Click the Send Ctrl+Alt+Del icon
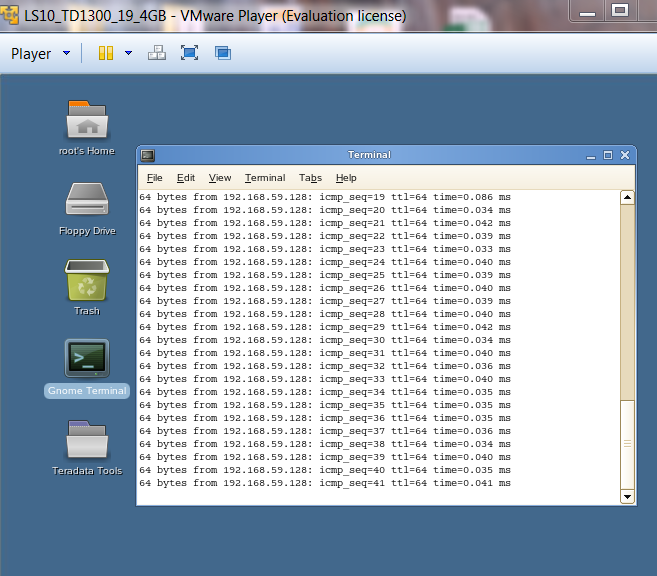Image resolution: width=657 pixels, height=576 pixels. point(157,54)
